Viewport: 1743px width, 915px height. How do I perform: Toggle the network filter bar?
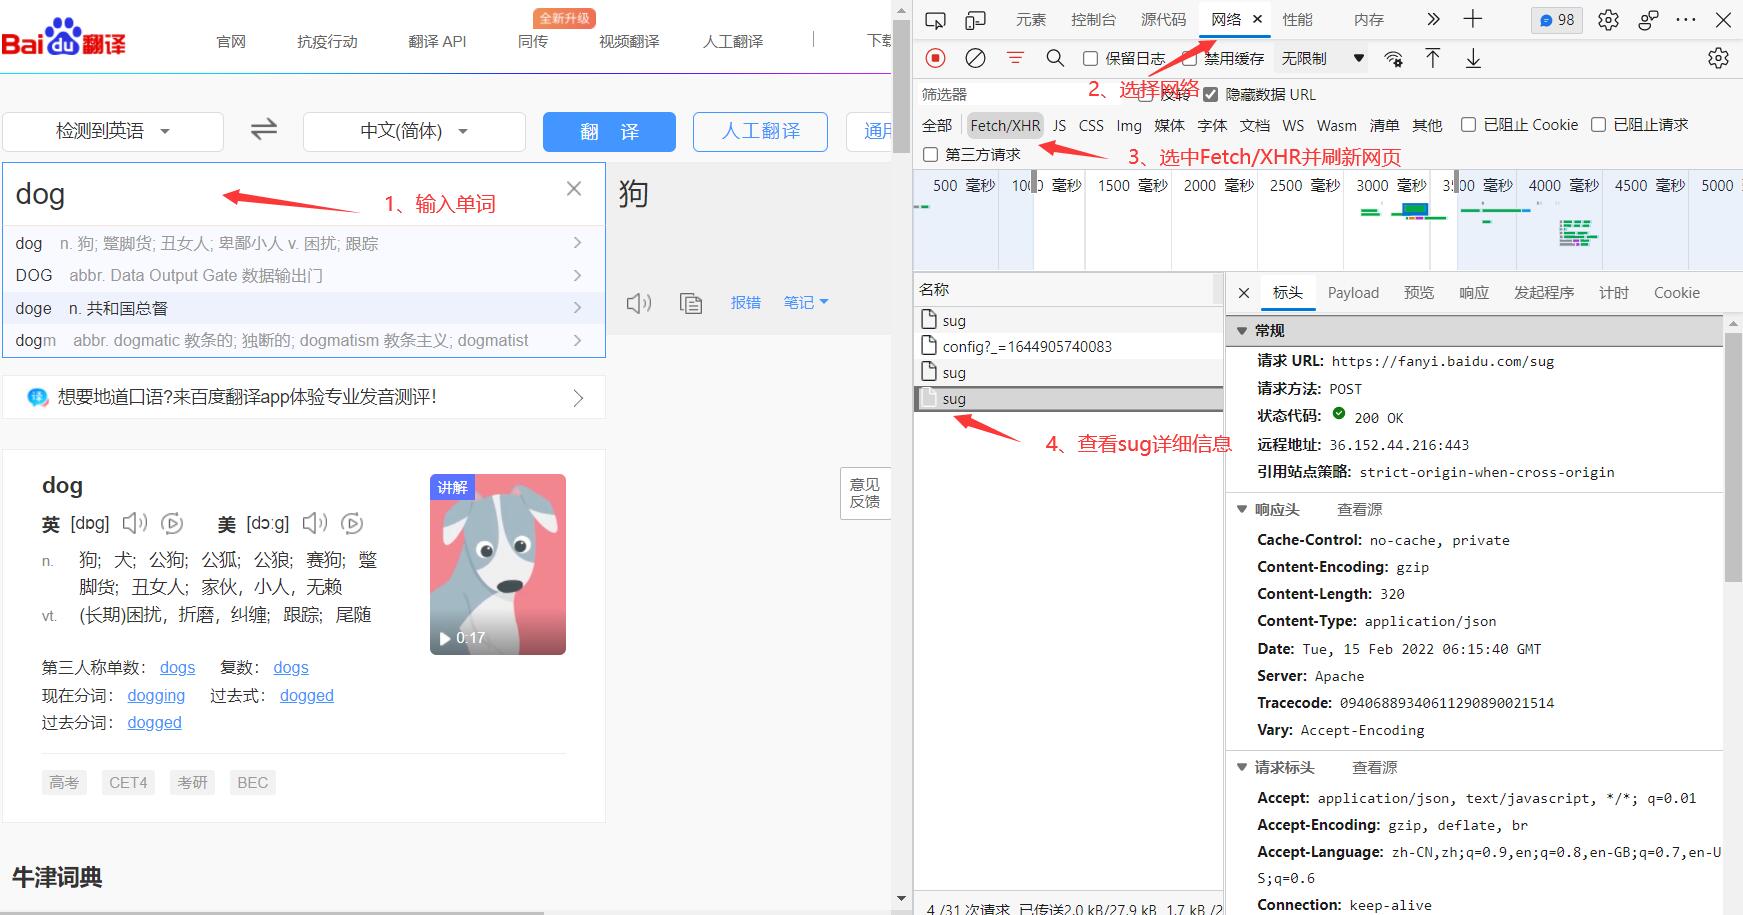pos(1015,58)
